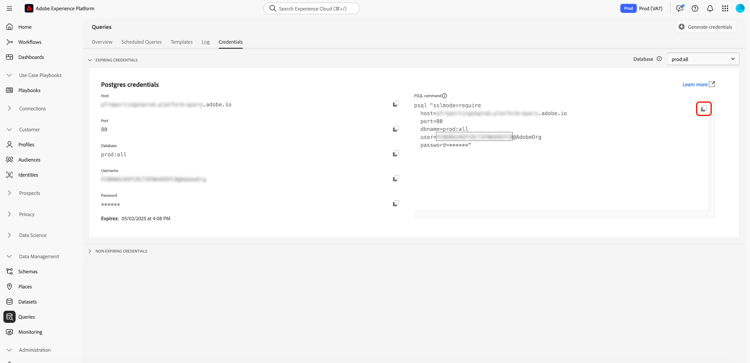Click the Database info icon
This screenshot has height=363, width=750.
(x=659, y=59)
